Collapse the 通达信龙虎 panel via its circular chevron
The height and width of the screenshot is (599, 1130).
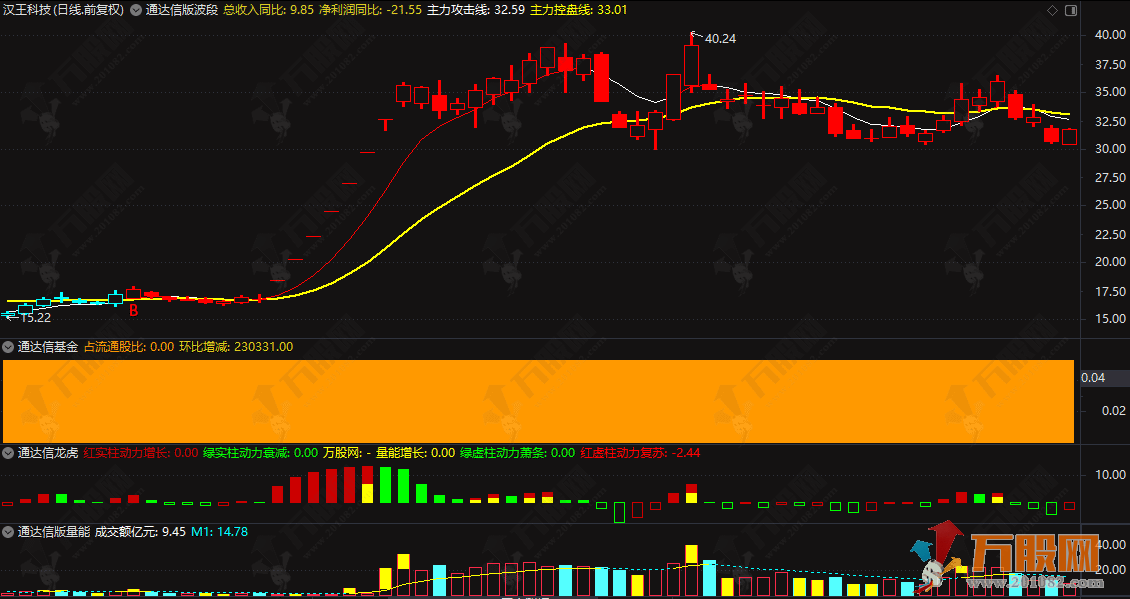pos(10,452)
